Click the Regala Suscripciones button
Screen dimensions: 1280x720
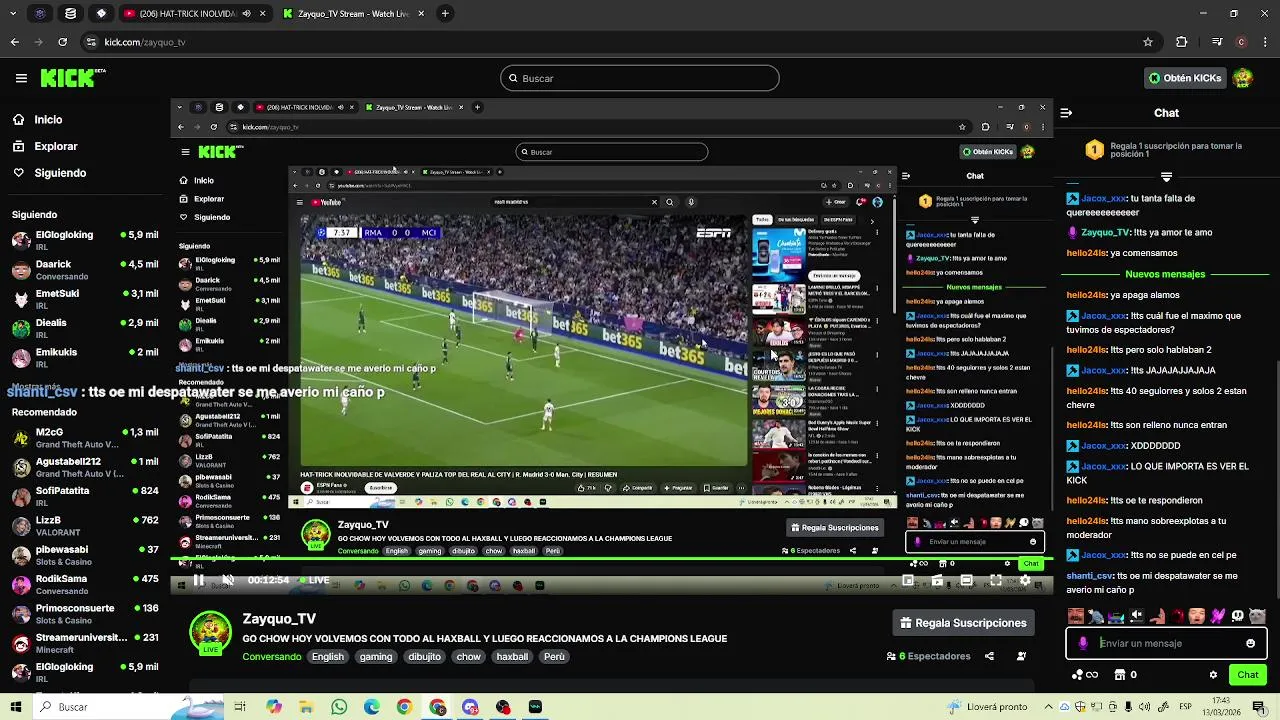click(964, 623)
